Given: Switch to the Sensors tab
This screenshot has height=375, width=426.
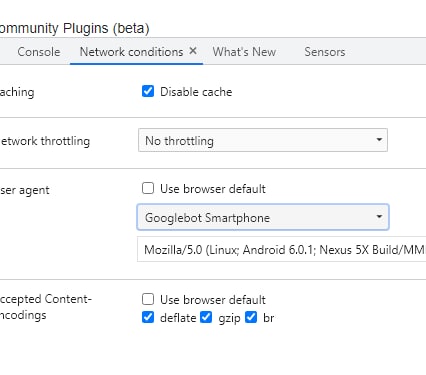Looking at the screenshot, I should coord(325,52).
